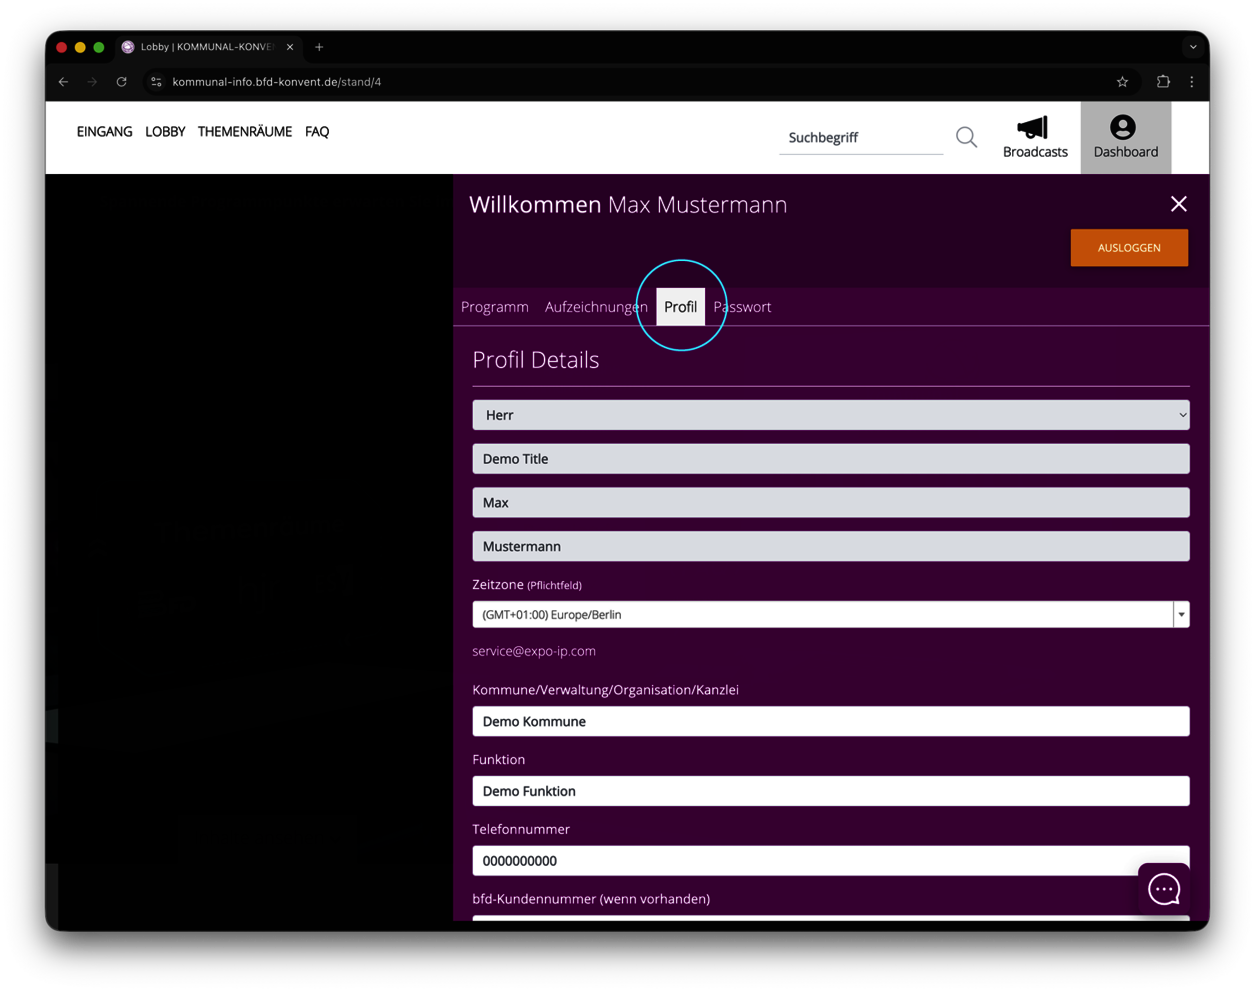Reload the page
1255x992 pixels.
[122, 82]
